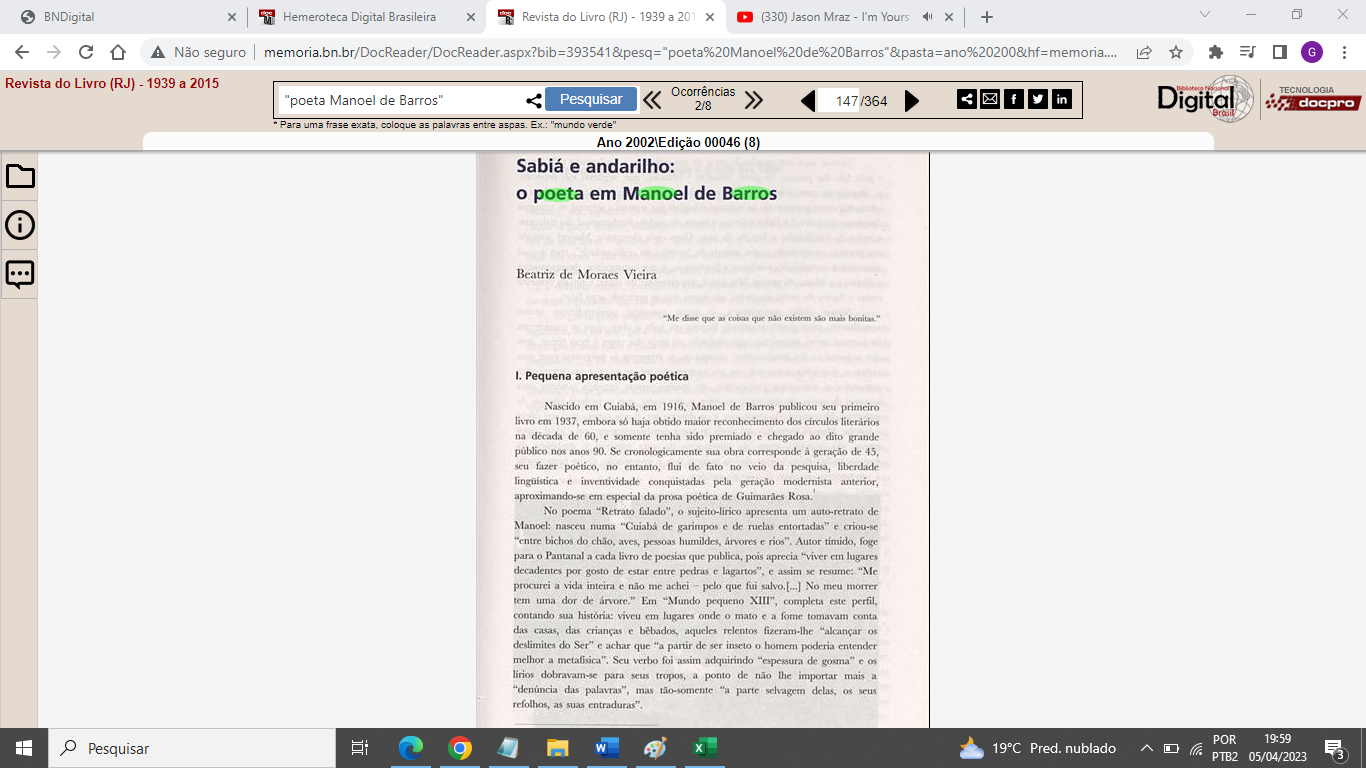Open Task View on taskbar
The height and width of the screenshot is (768, 1366).
(x=360, y=748)
